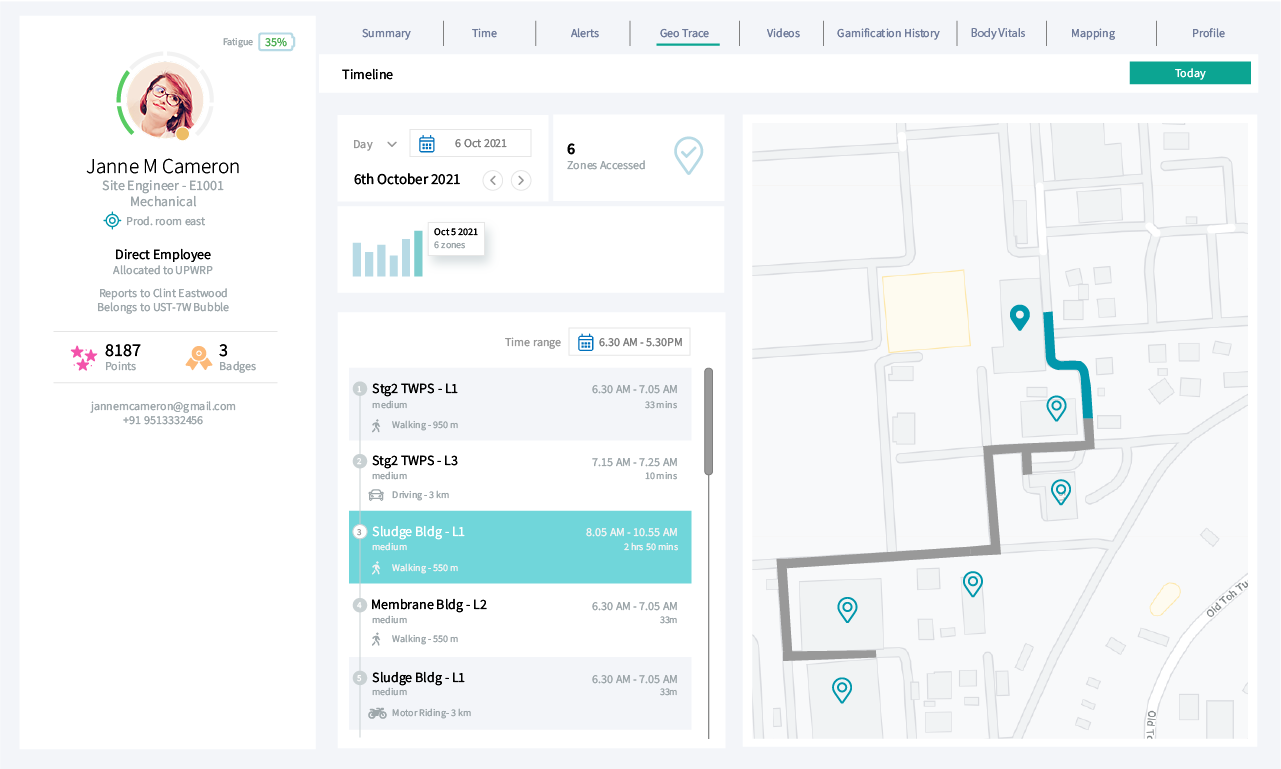Advance to next day with right arrow
The image size is (1281, 769).
[x=521, y=180]
